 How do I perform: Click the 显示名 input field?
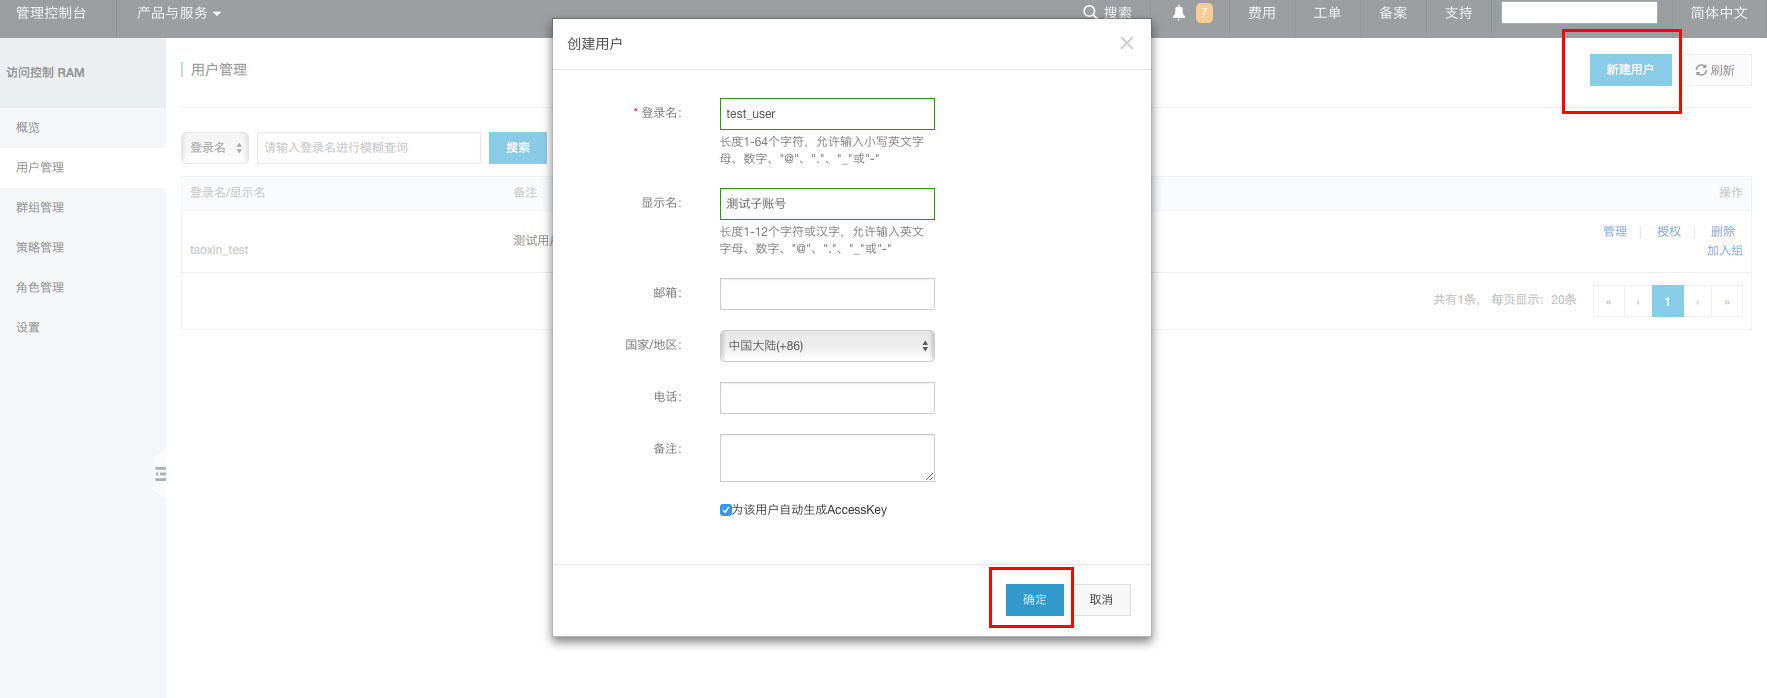(827, 204)
